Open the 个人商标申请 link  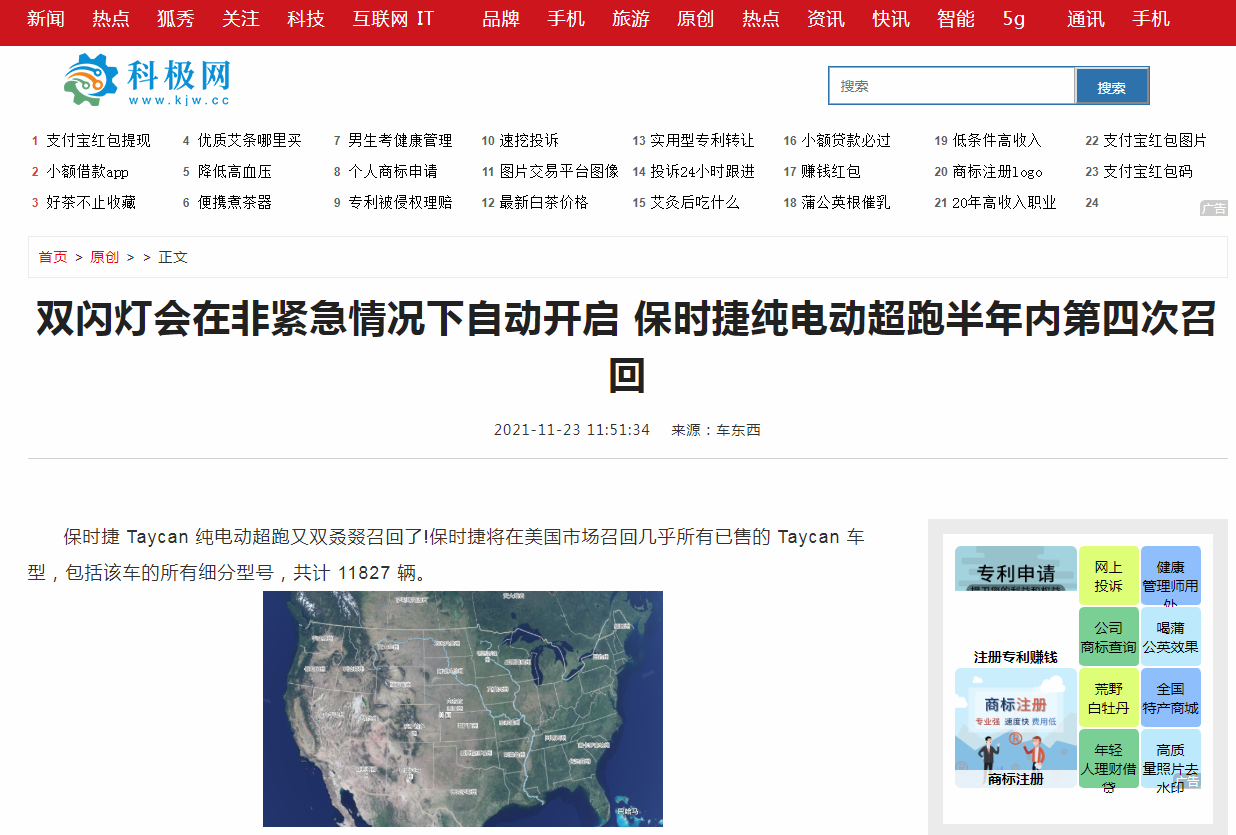click(x=393, y=172)
